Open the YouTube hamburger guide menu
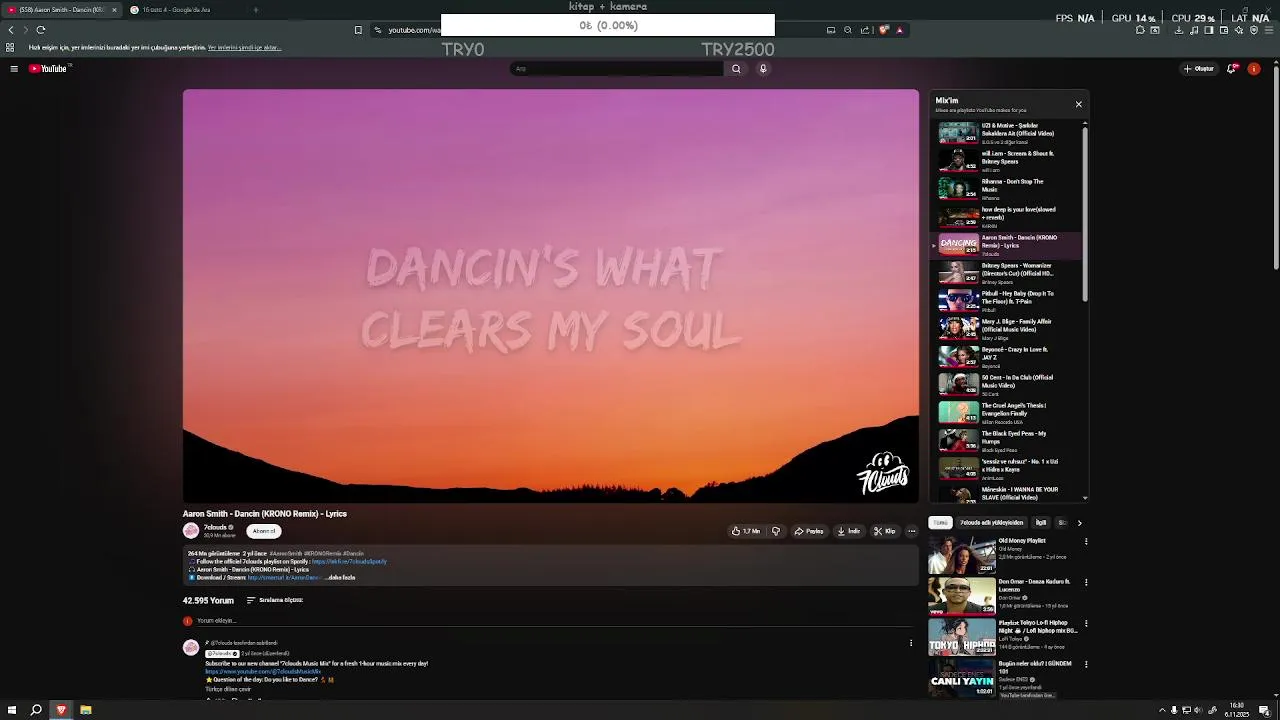The image size is (1280, 720). pyautogui.click(x=14, y=69)
